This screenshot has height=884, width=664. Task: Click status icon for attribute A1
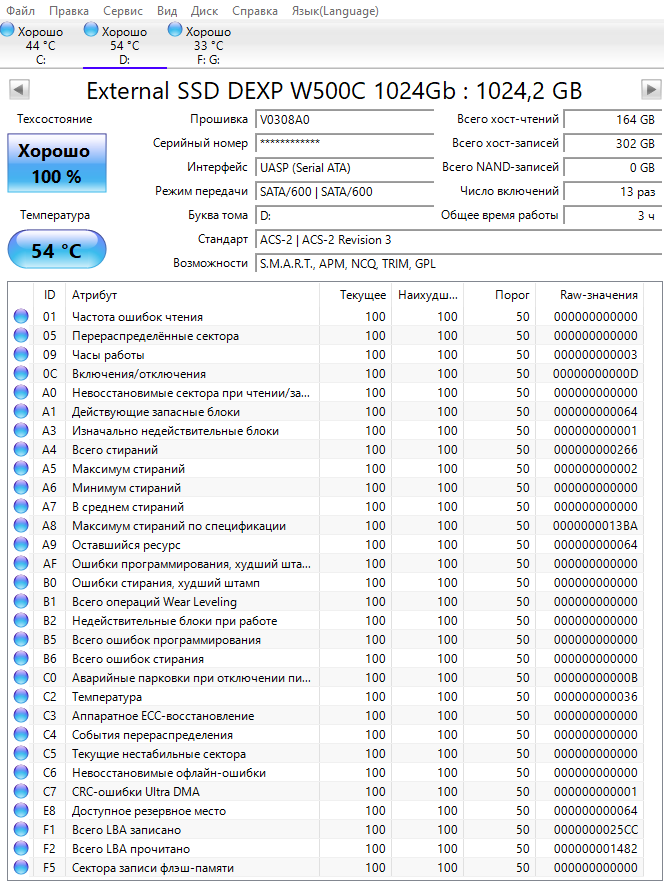coord(21,412)
